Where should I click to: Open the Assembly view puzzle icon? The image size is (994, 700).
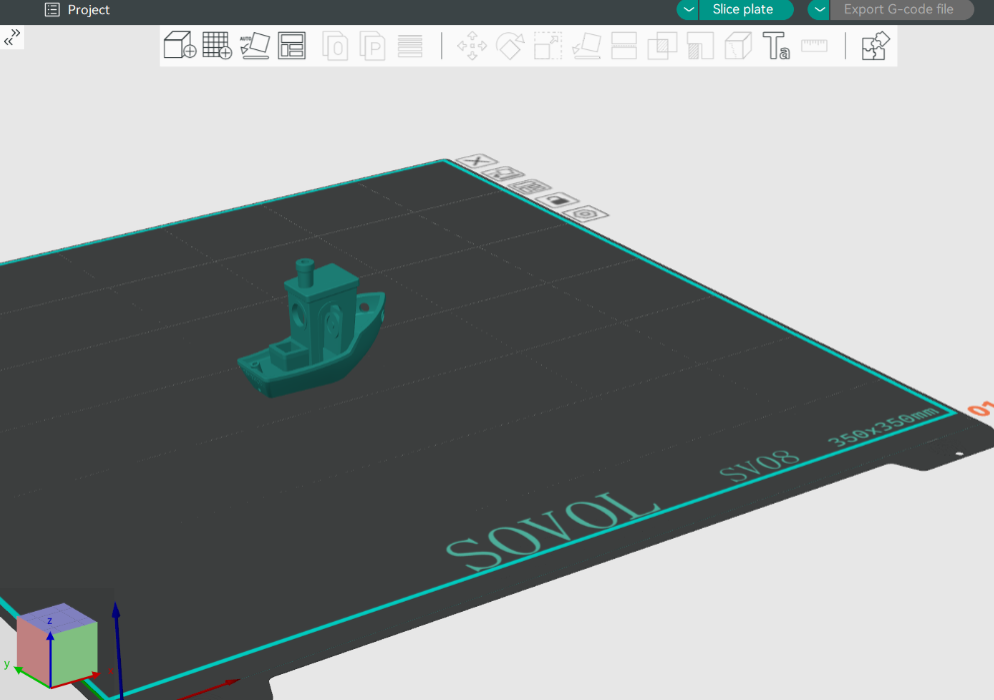tap(875, 46)
